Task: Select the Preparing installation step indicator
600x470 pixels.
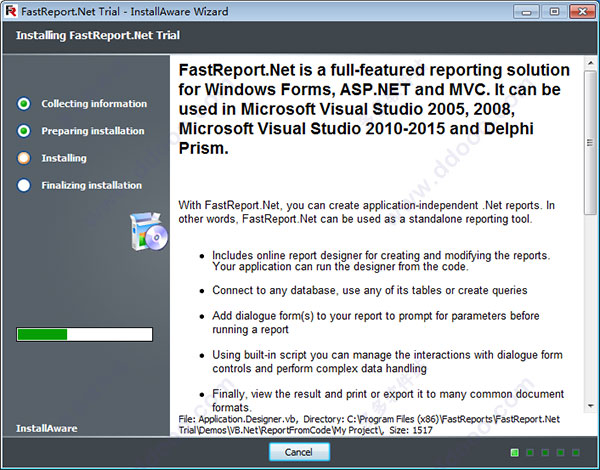Action: [24, 131]
